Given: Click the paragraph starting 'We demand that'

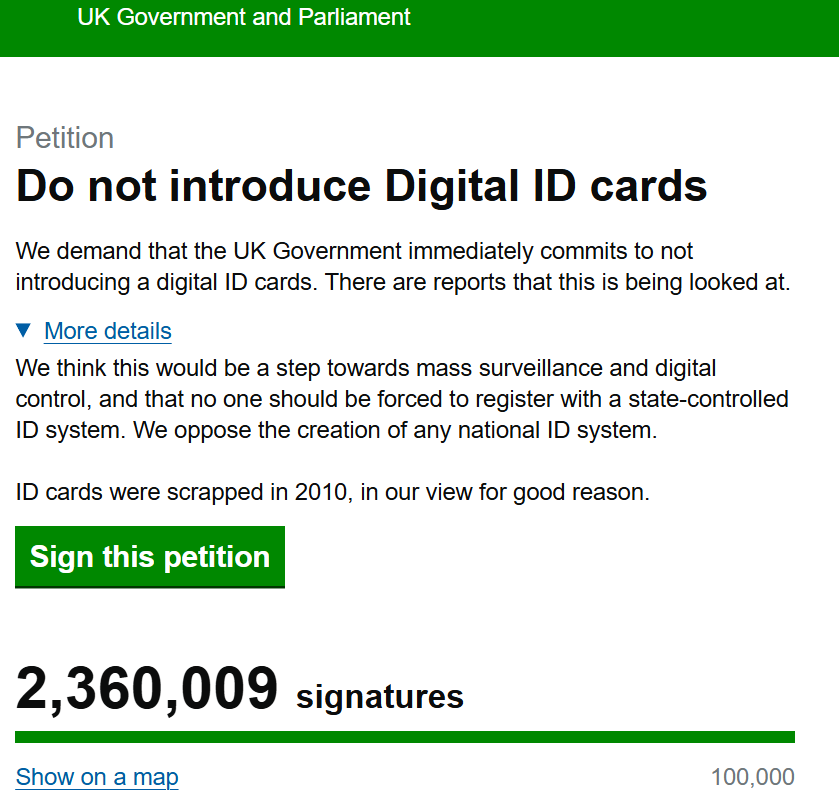Looking at the screenshot, I should pyautogui.click(x=403, y=266).
